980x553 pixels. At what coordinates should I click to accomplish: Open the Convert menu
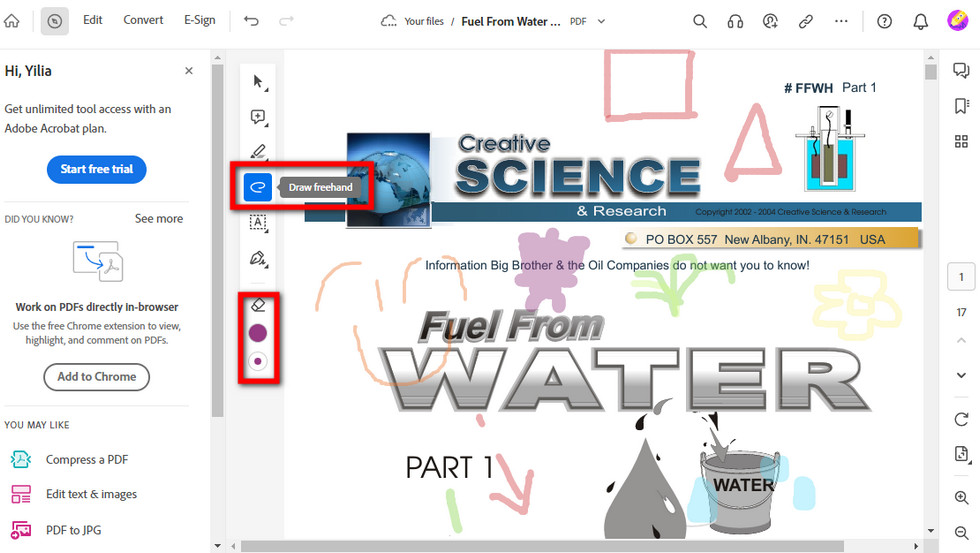click(x=143, y=20)
